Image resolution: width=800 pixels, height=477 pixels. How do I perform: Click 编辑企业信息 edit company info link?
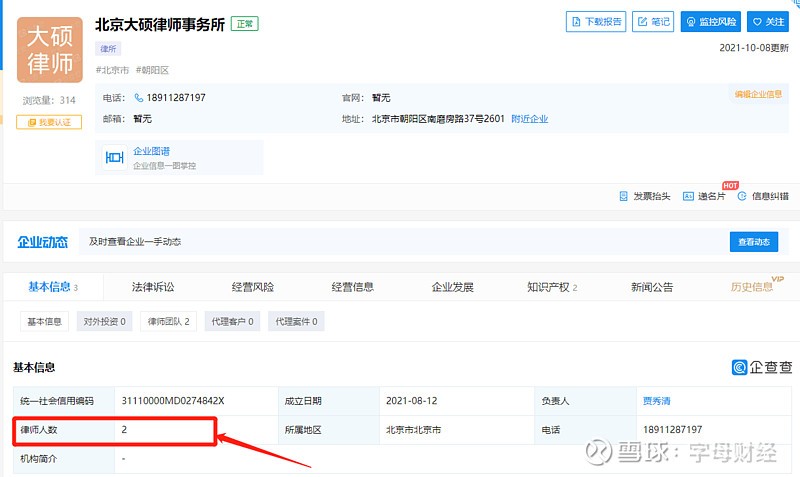[758, 95]
